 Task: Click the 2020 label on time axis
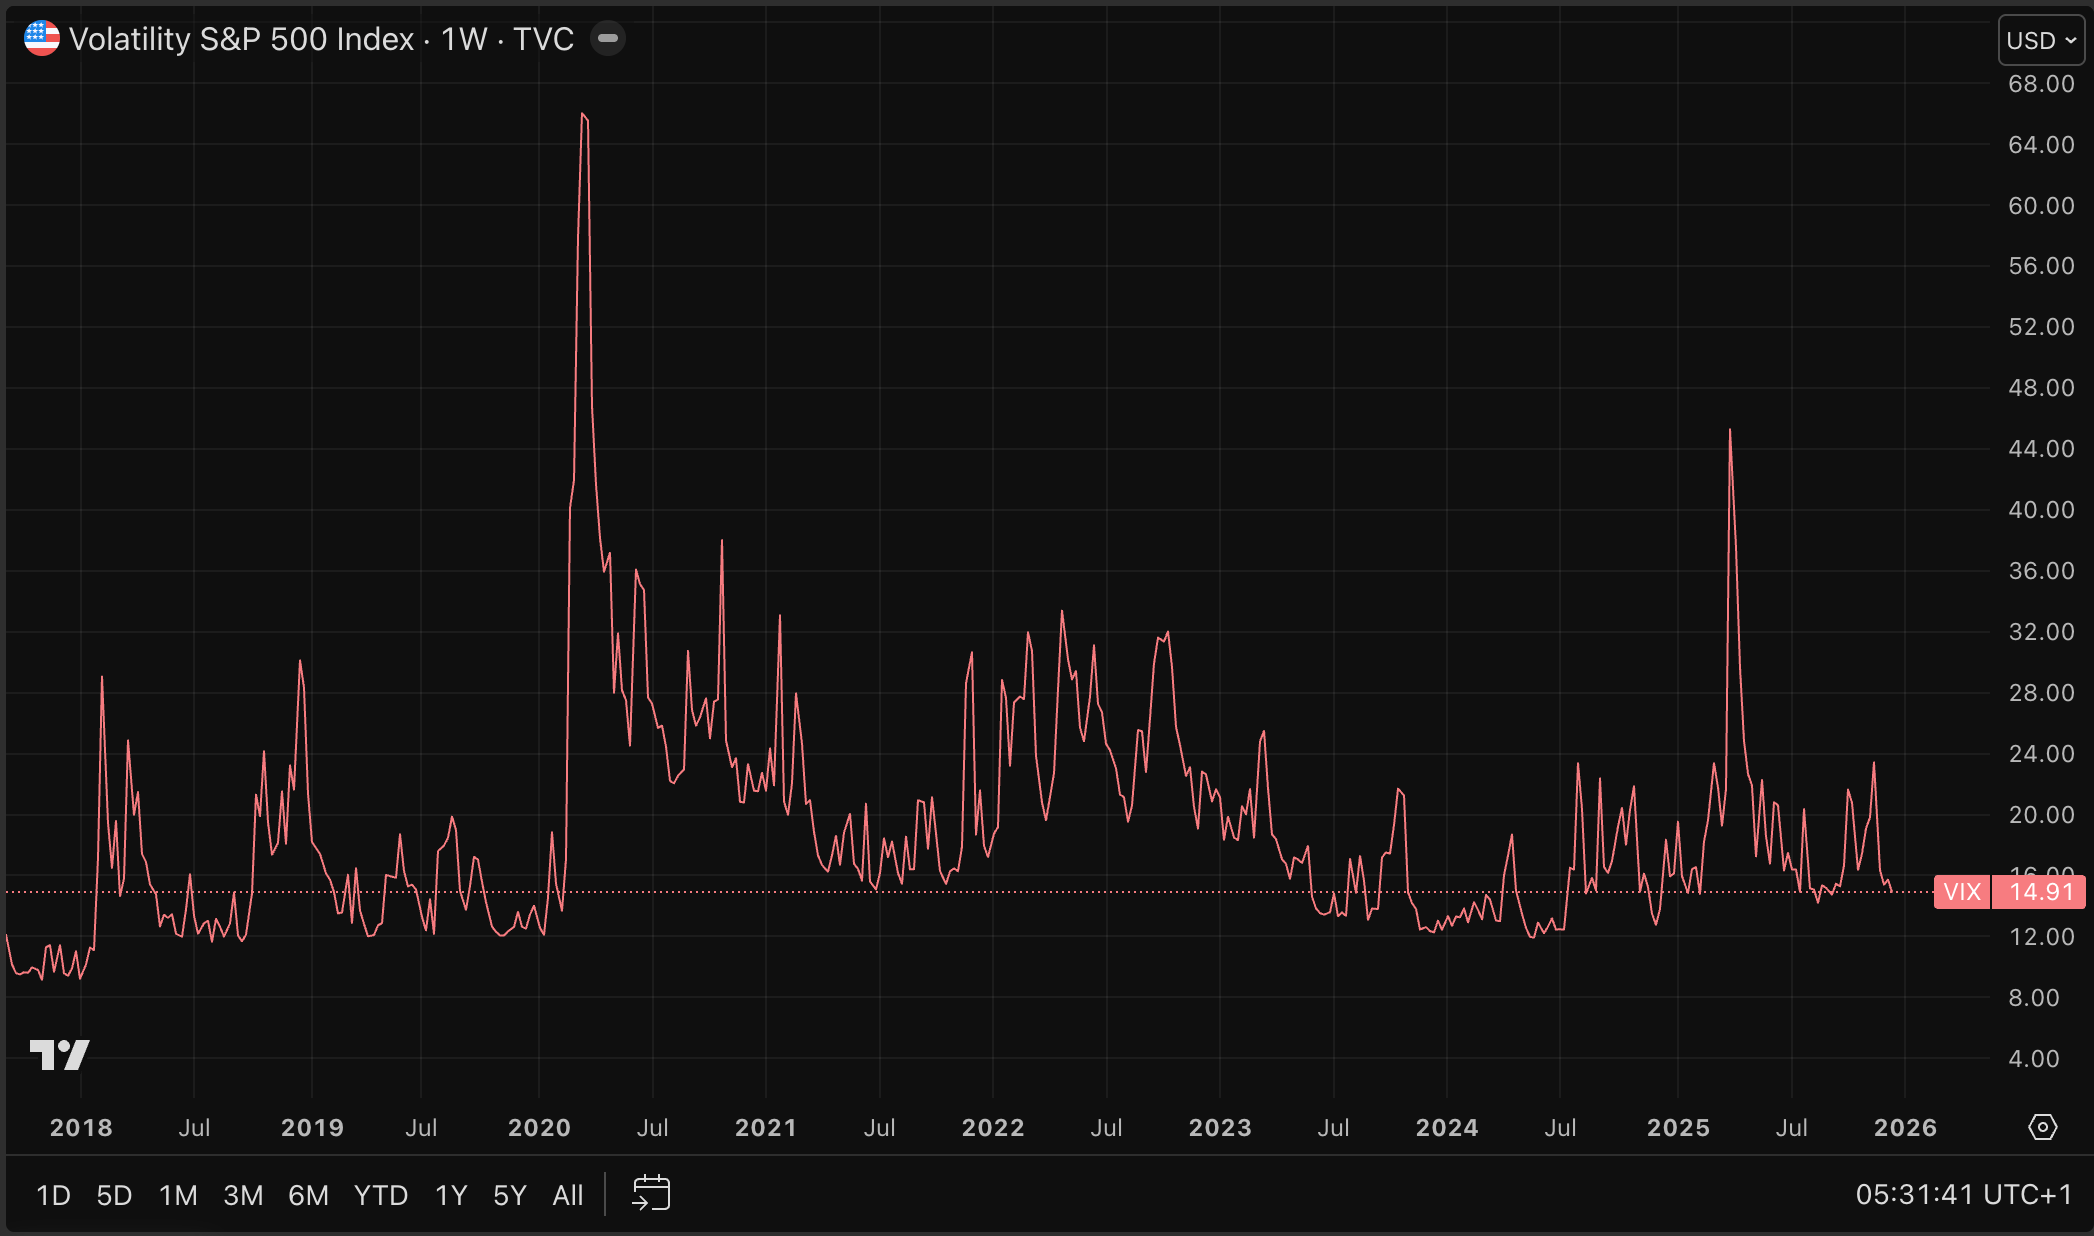point(539,1128)
